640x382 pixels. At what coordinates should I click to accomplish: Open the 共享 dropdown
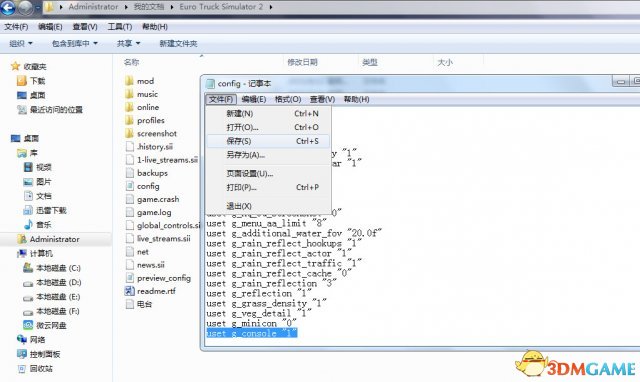click(x=128, y=43)
